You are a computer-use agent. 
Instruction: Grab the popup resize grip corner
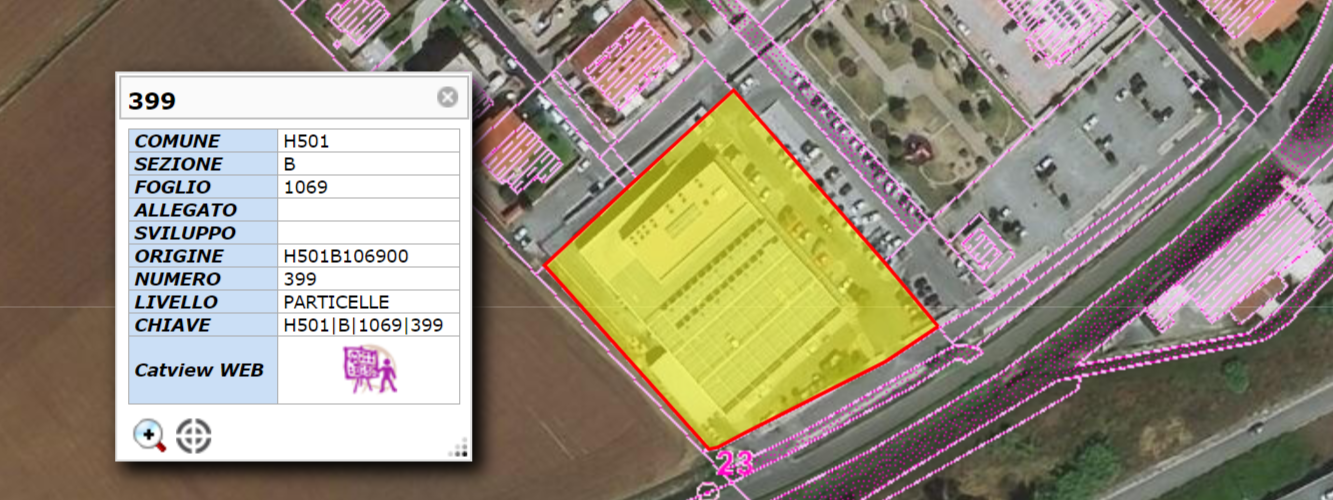click(459, 449)
